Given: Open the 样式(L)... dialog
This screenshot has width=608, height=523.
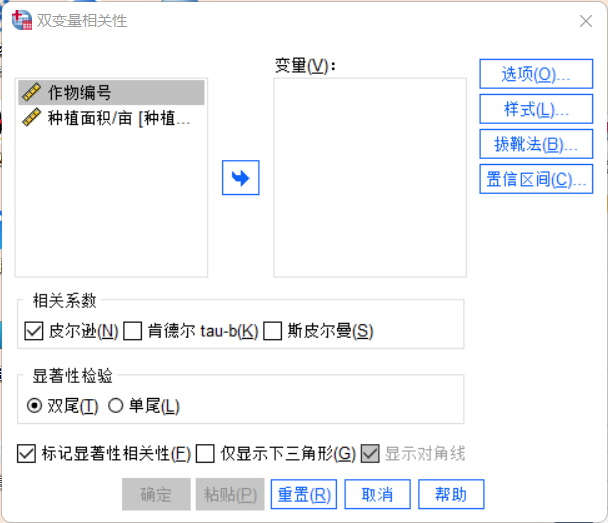Looking at the screenshot, I should coord(536,109).
